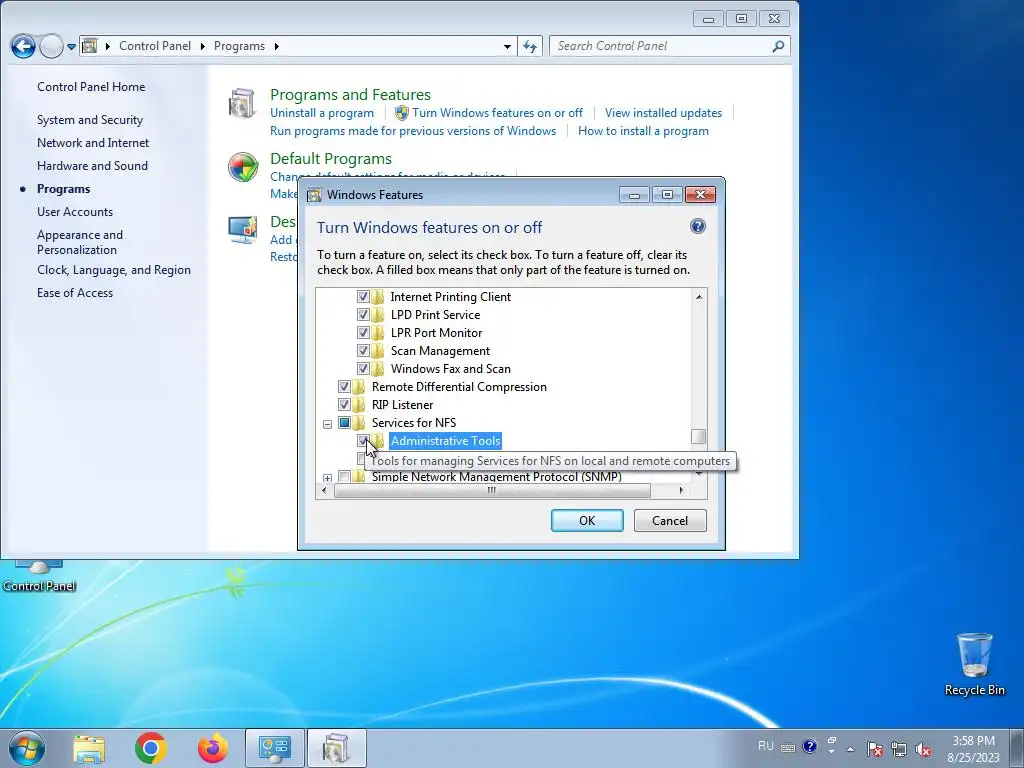Uncheck LPR Port Monitor
The width and height of the screenshot is (1024, 768).
(363, 332)
